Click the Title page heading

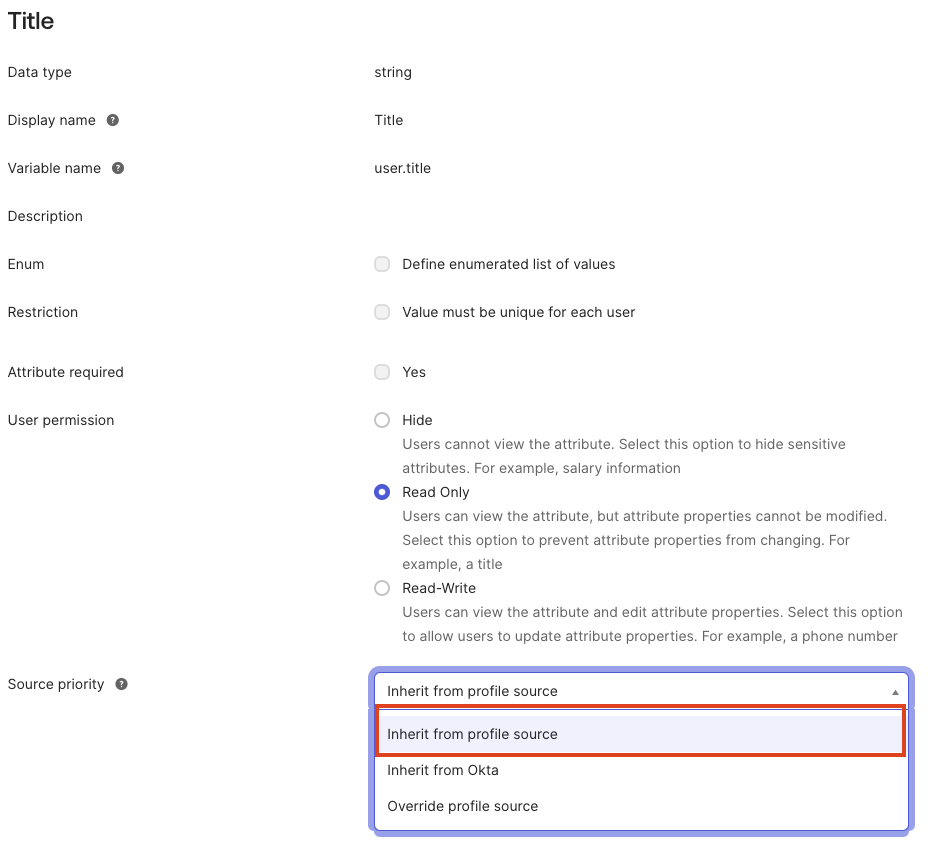(x=30, y=21)
